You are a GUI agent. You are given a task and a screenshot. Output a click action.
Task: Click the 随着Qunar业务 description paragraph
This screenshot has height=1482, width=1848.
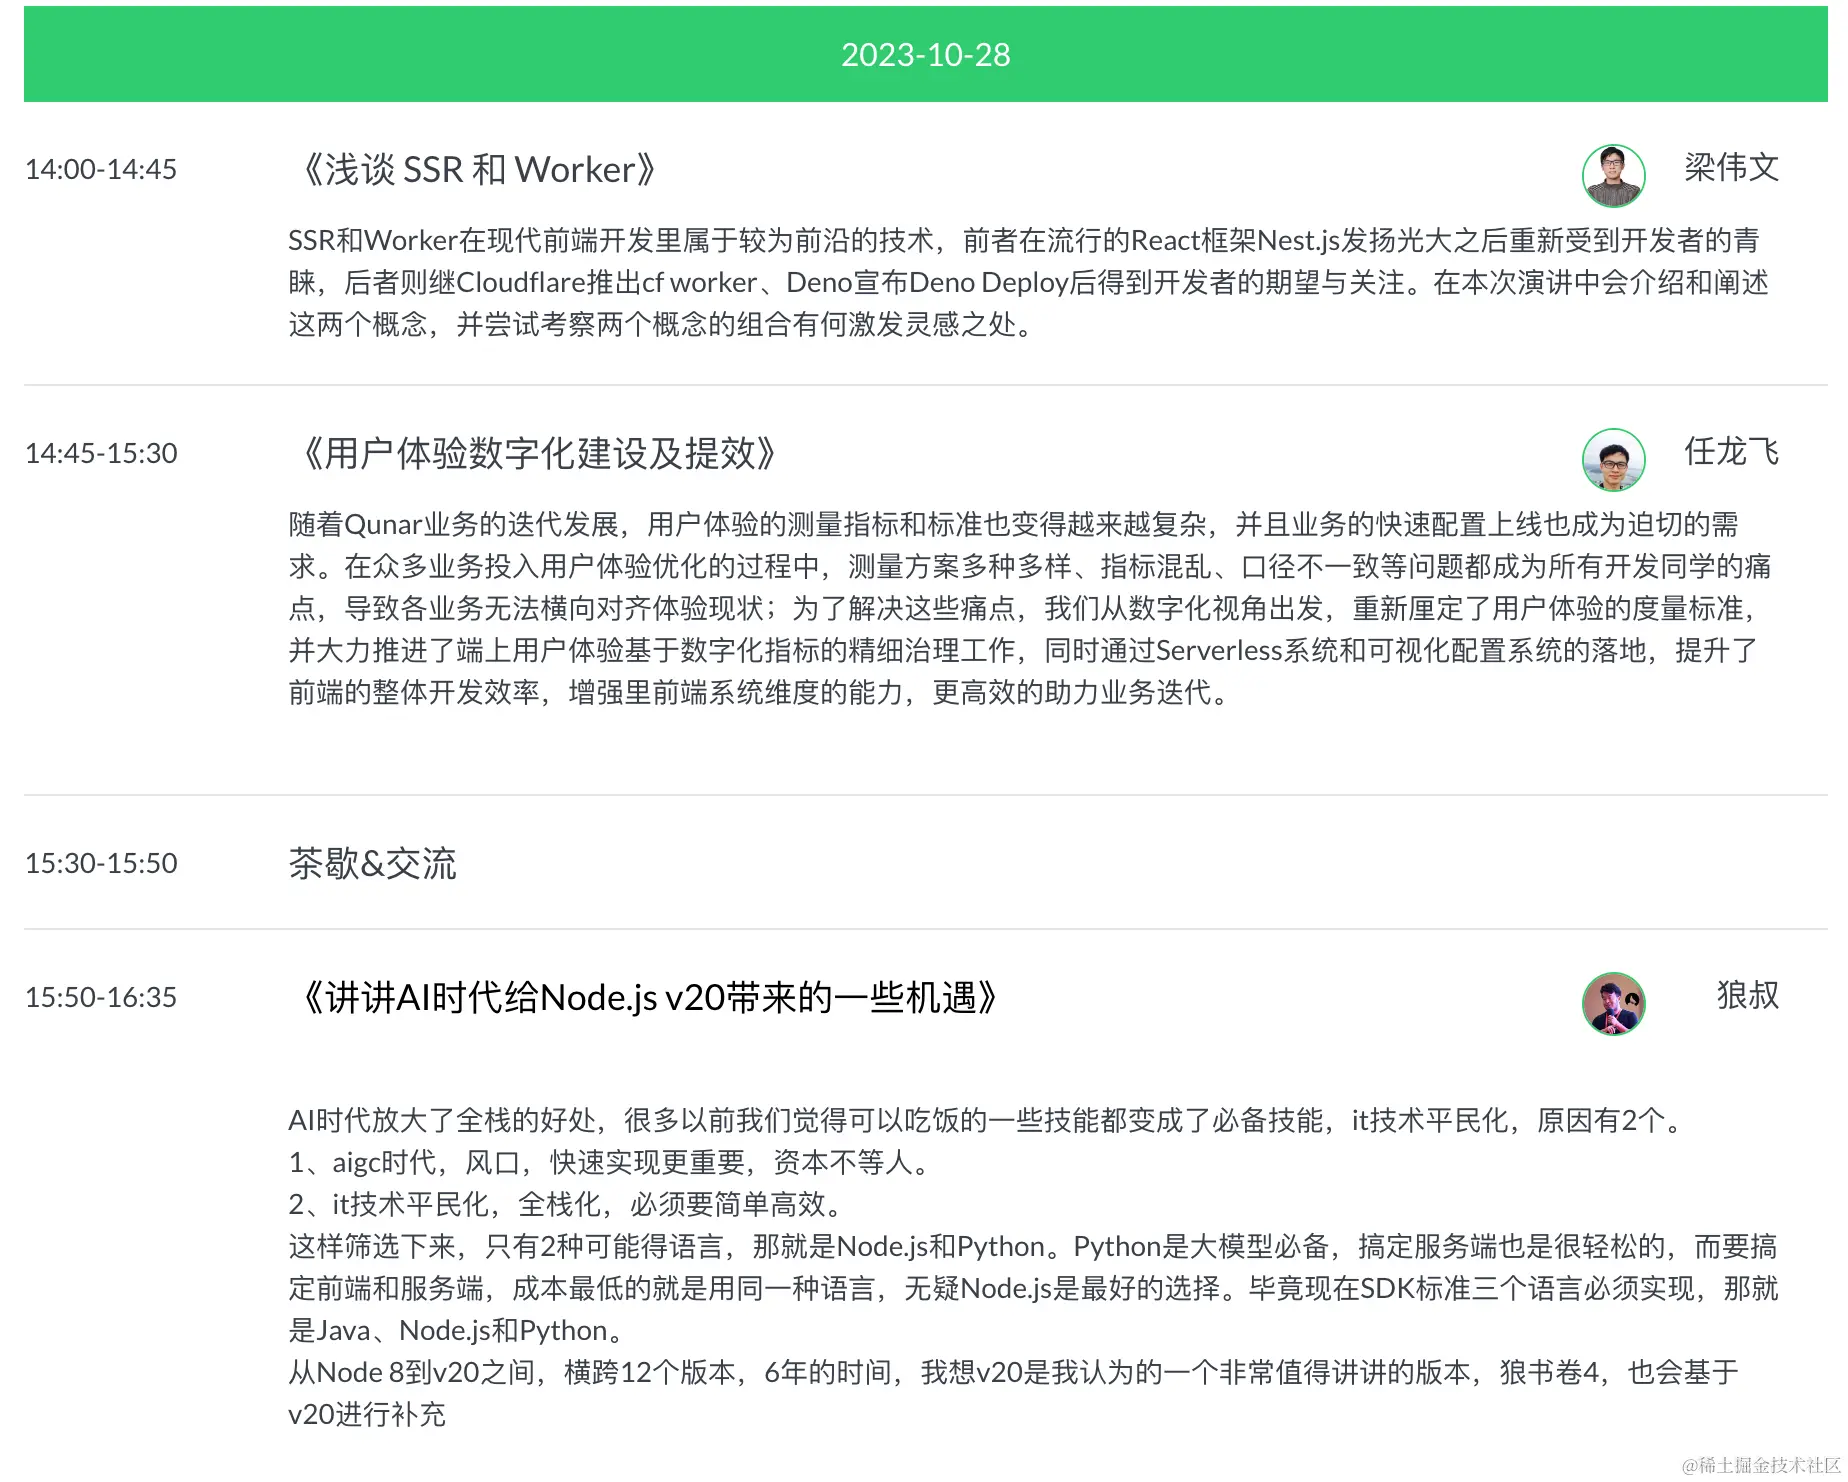coord(1030,608)
